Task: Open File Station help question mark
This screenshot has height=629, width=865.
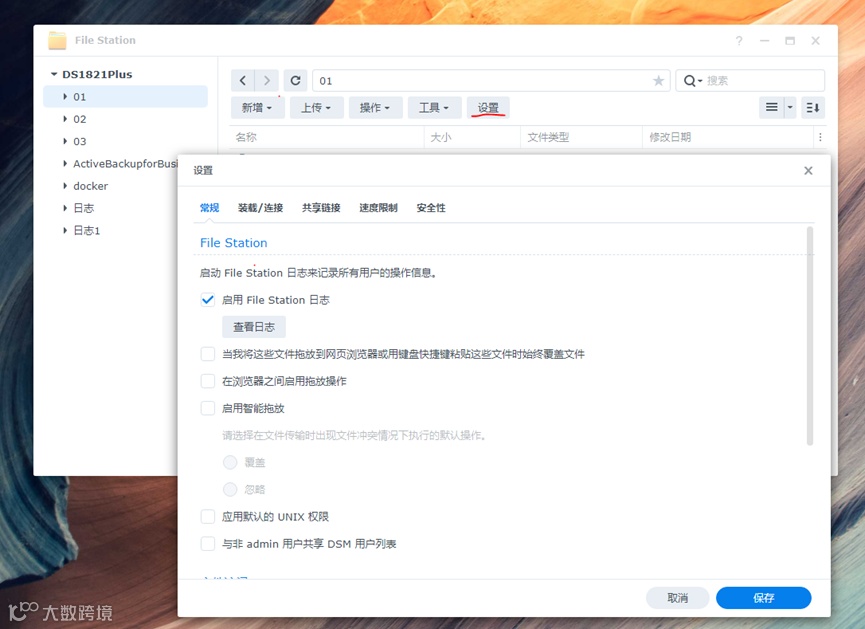Action: tap(739, 41)
